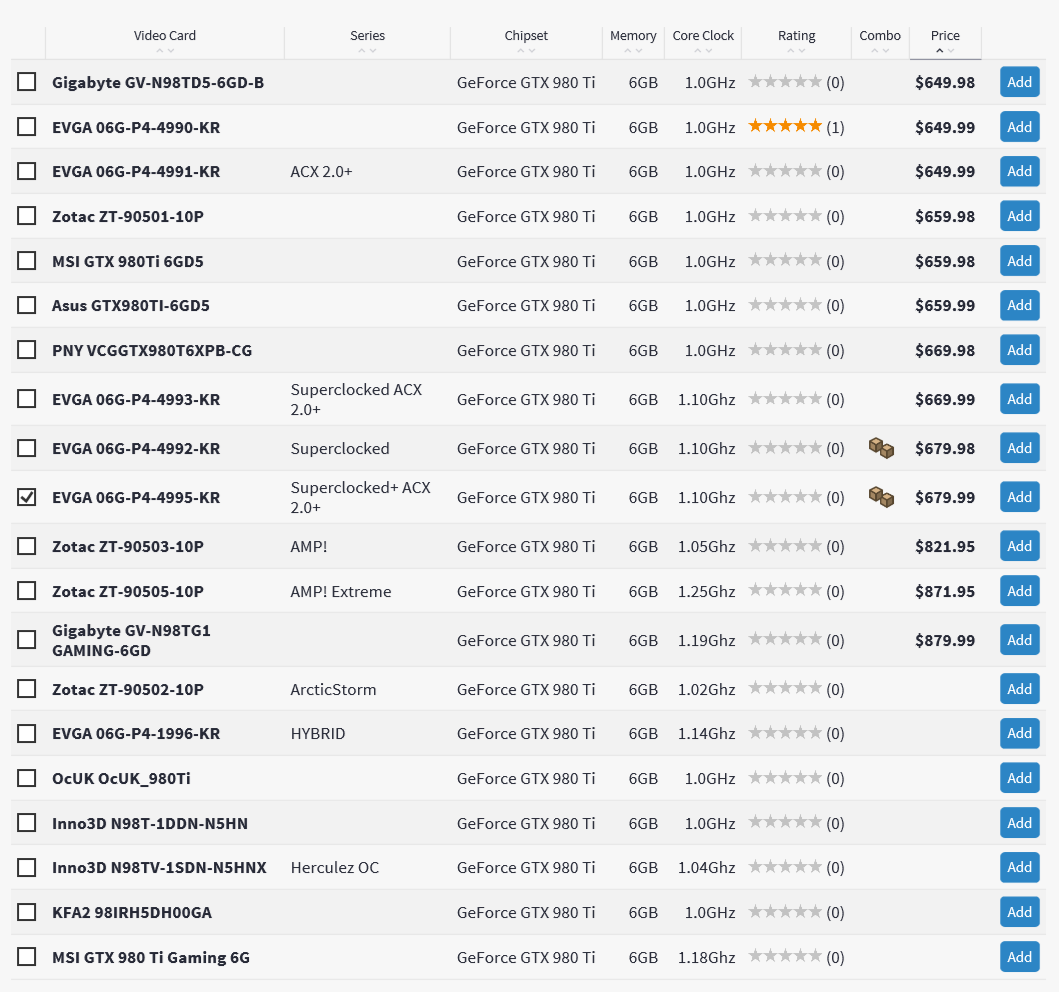The height and width of the screenshot is (992, 1059).
Task: Sort table by Memory column
Action: coord(633,36)
